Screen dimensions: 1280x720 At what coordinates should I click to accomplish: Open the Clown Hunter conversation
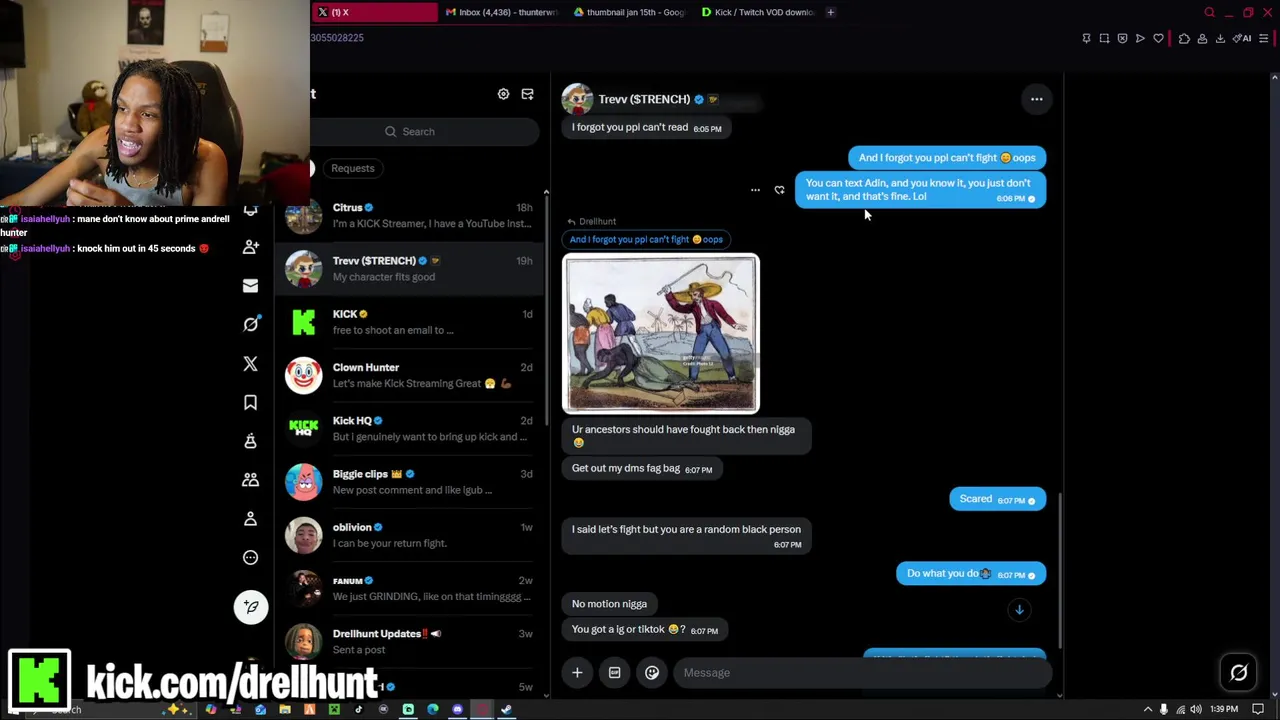[411, 375]
